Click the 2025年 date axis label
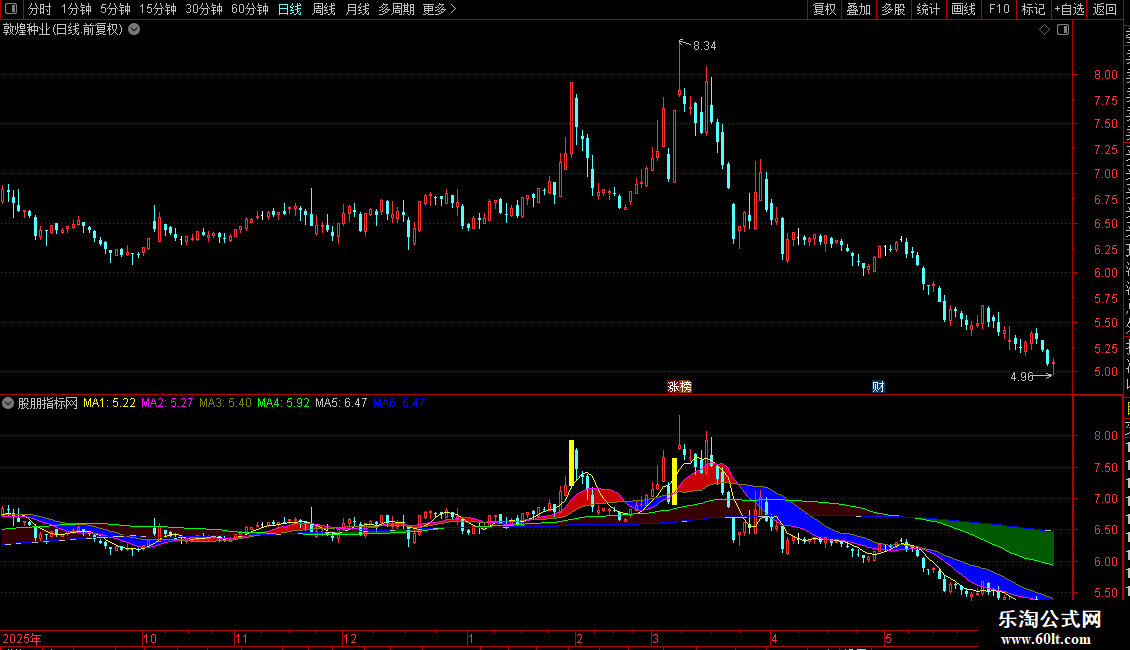The height and width of the screenshot is (650, 1130). 22,639
